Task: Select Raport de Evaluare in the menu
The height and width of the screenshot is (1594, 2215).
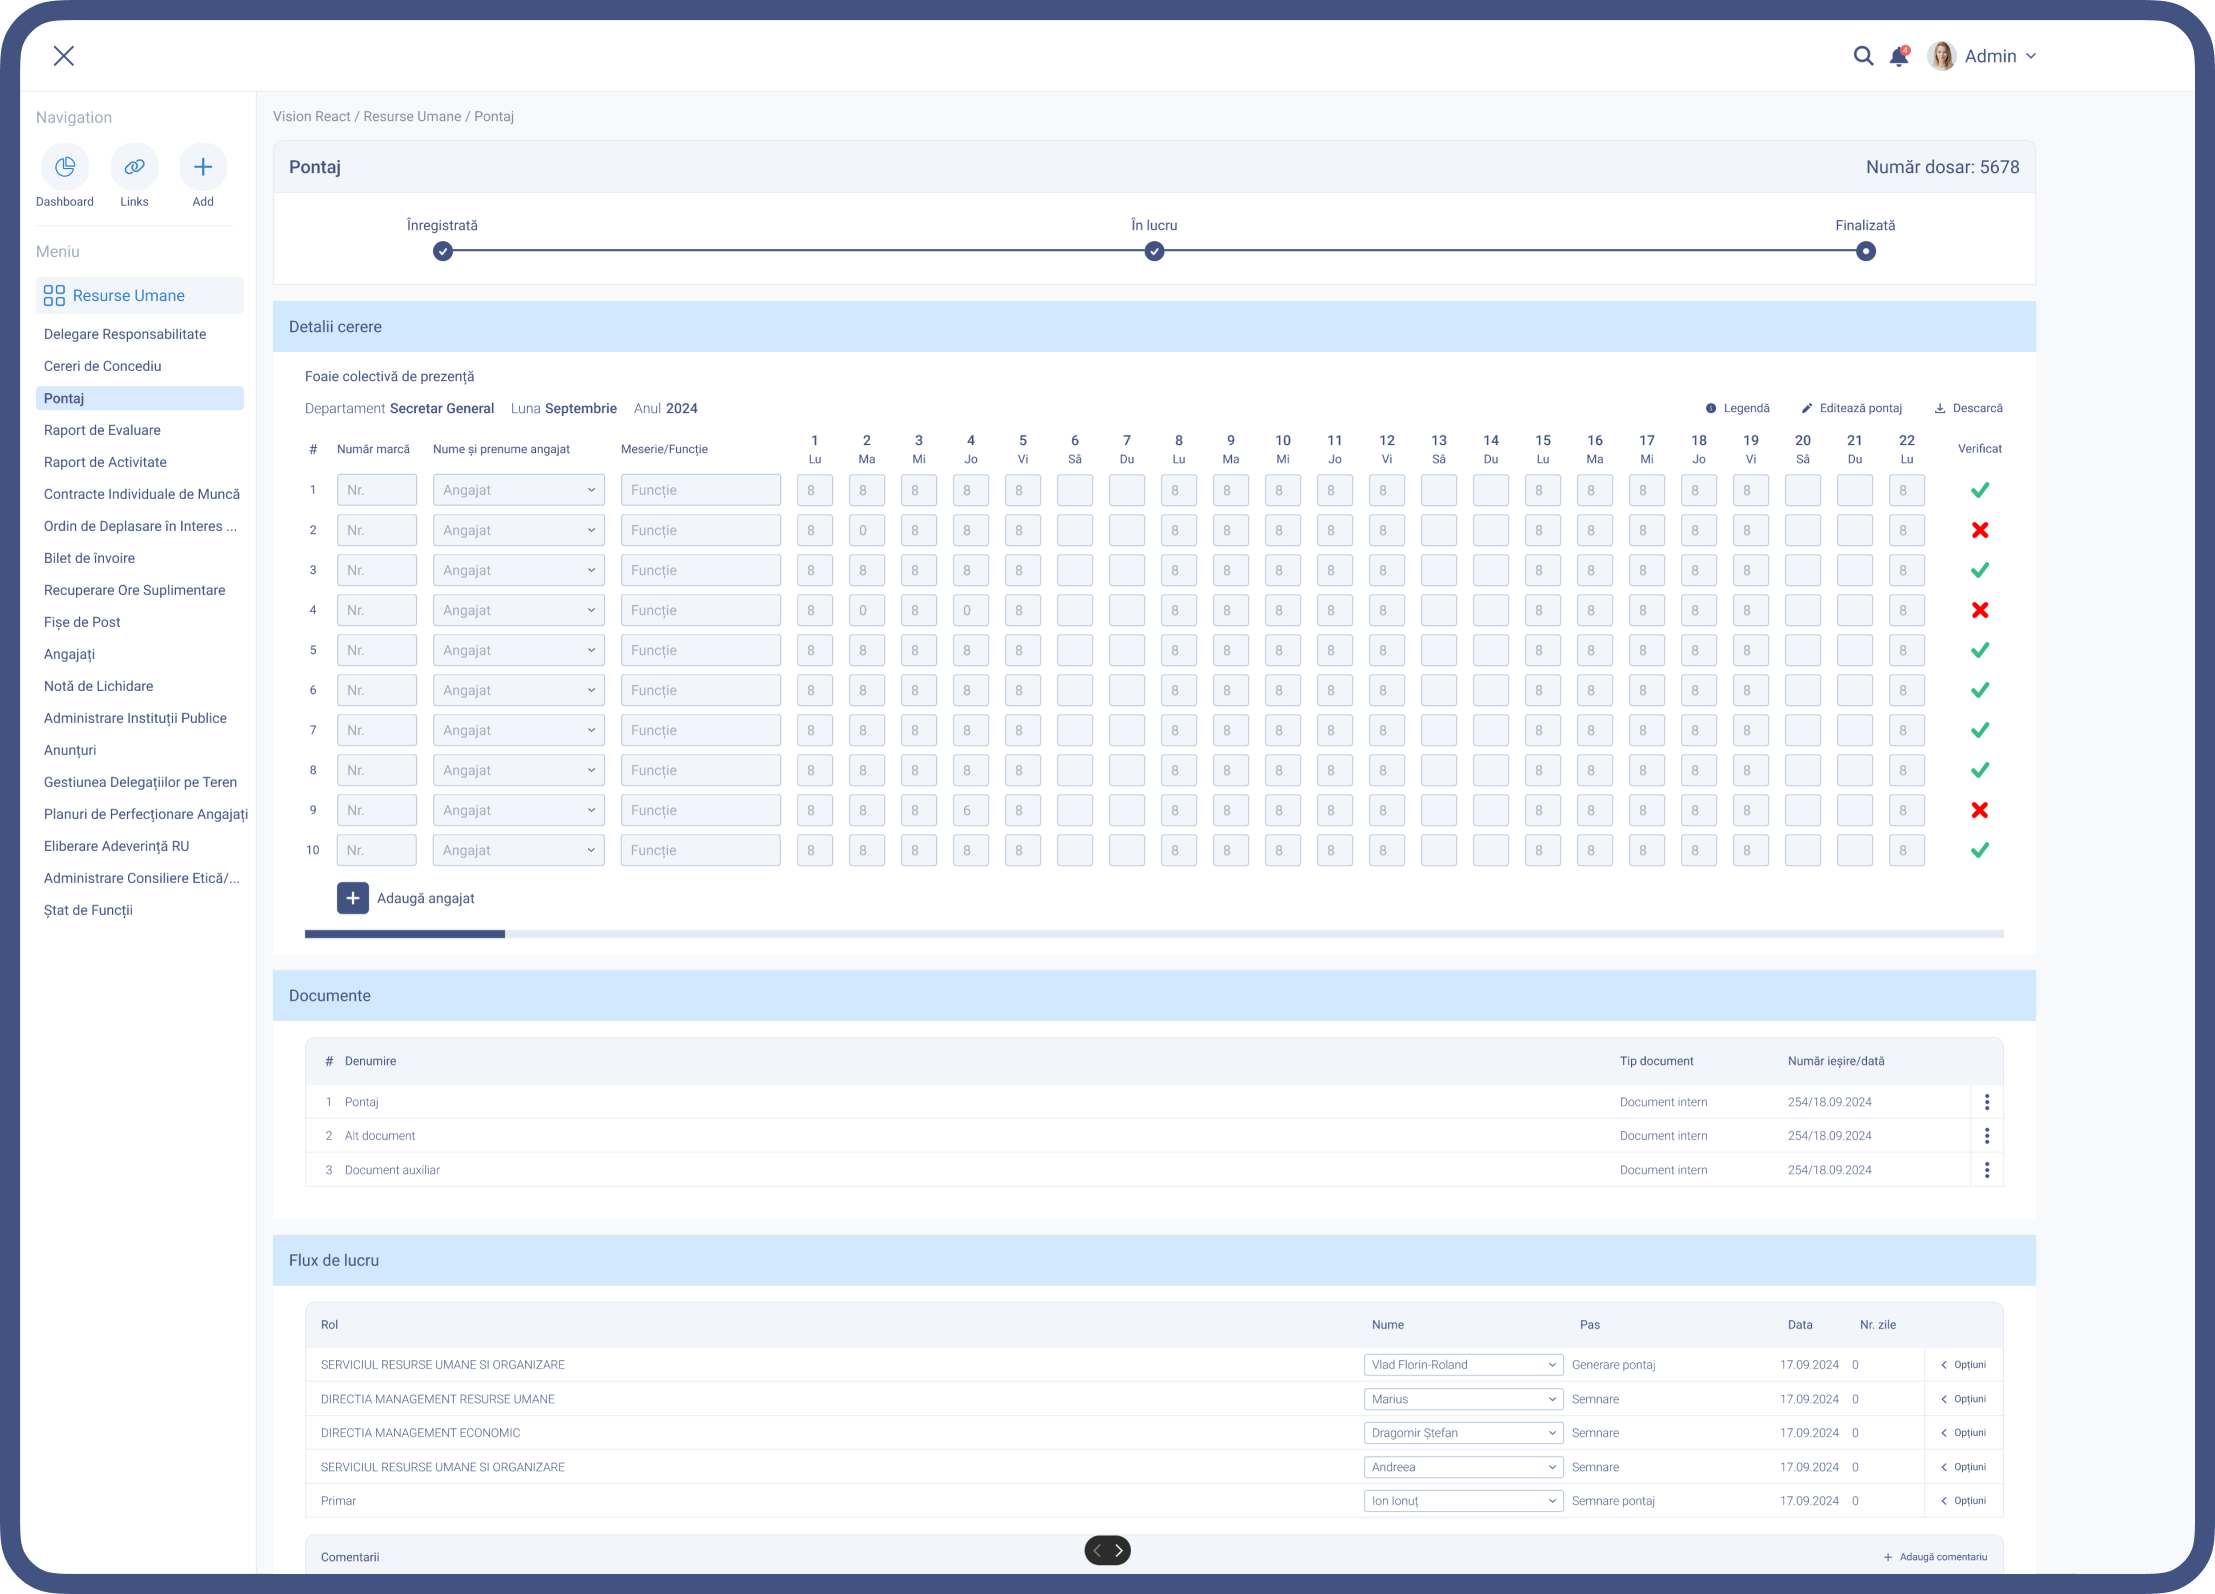Action: [102, 430]
